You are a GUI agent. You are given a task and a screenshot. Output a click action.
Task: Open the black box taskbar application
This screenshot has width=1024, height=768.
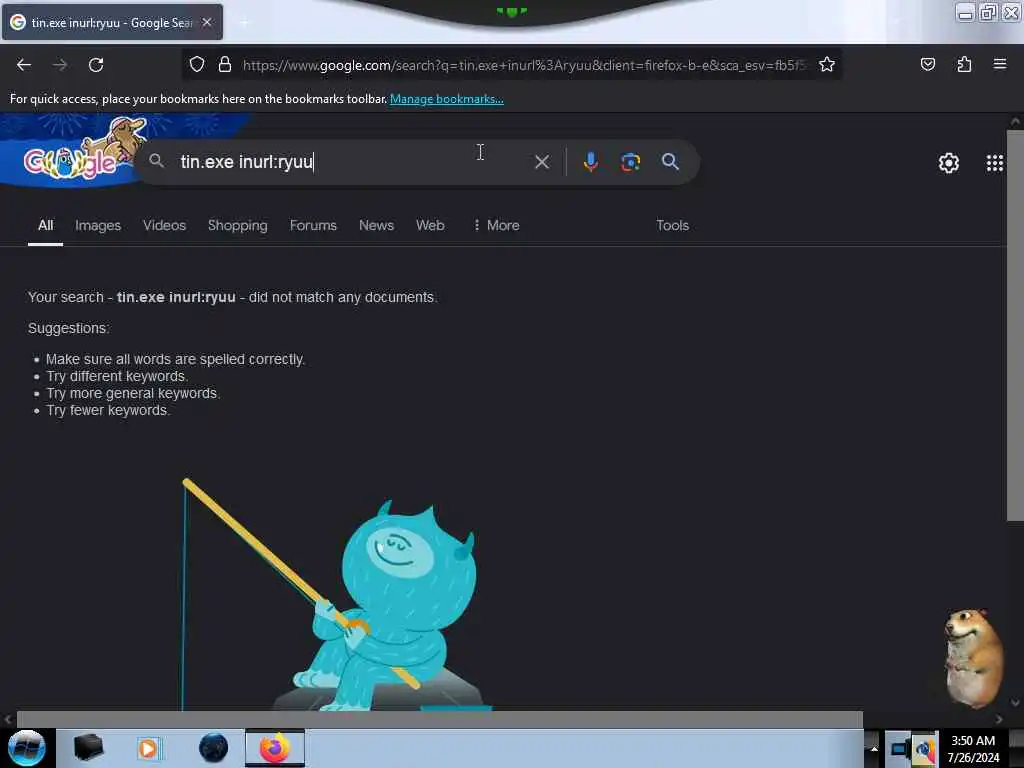click(x=88, y=748)
